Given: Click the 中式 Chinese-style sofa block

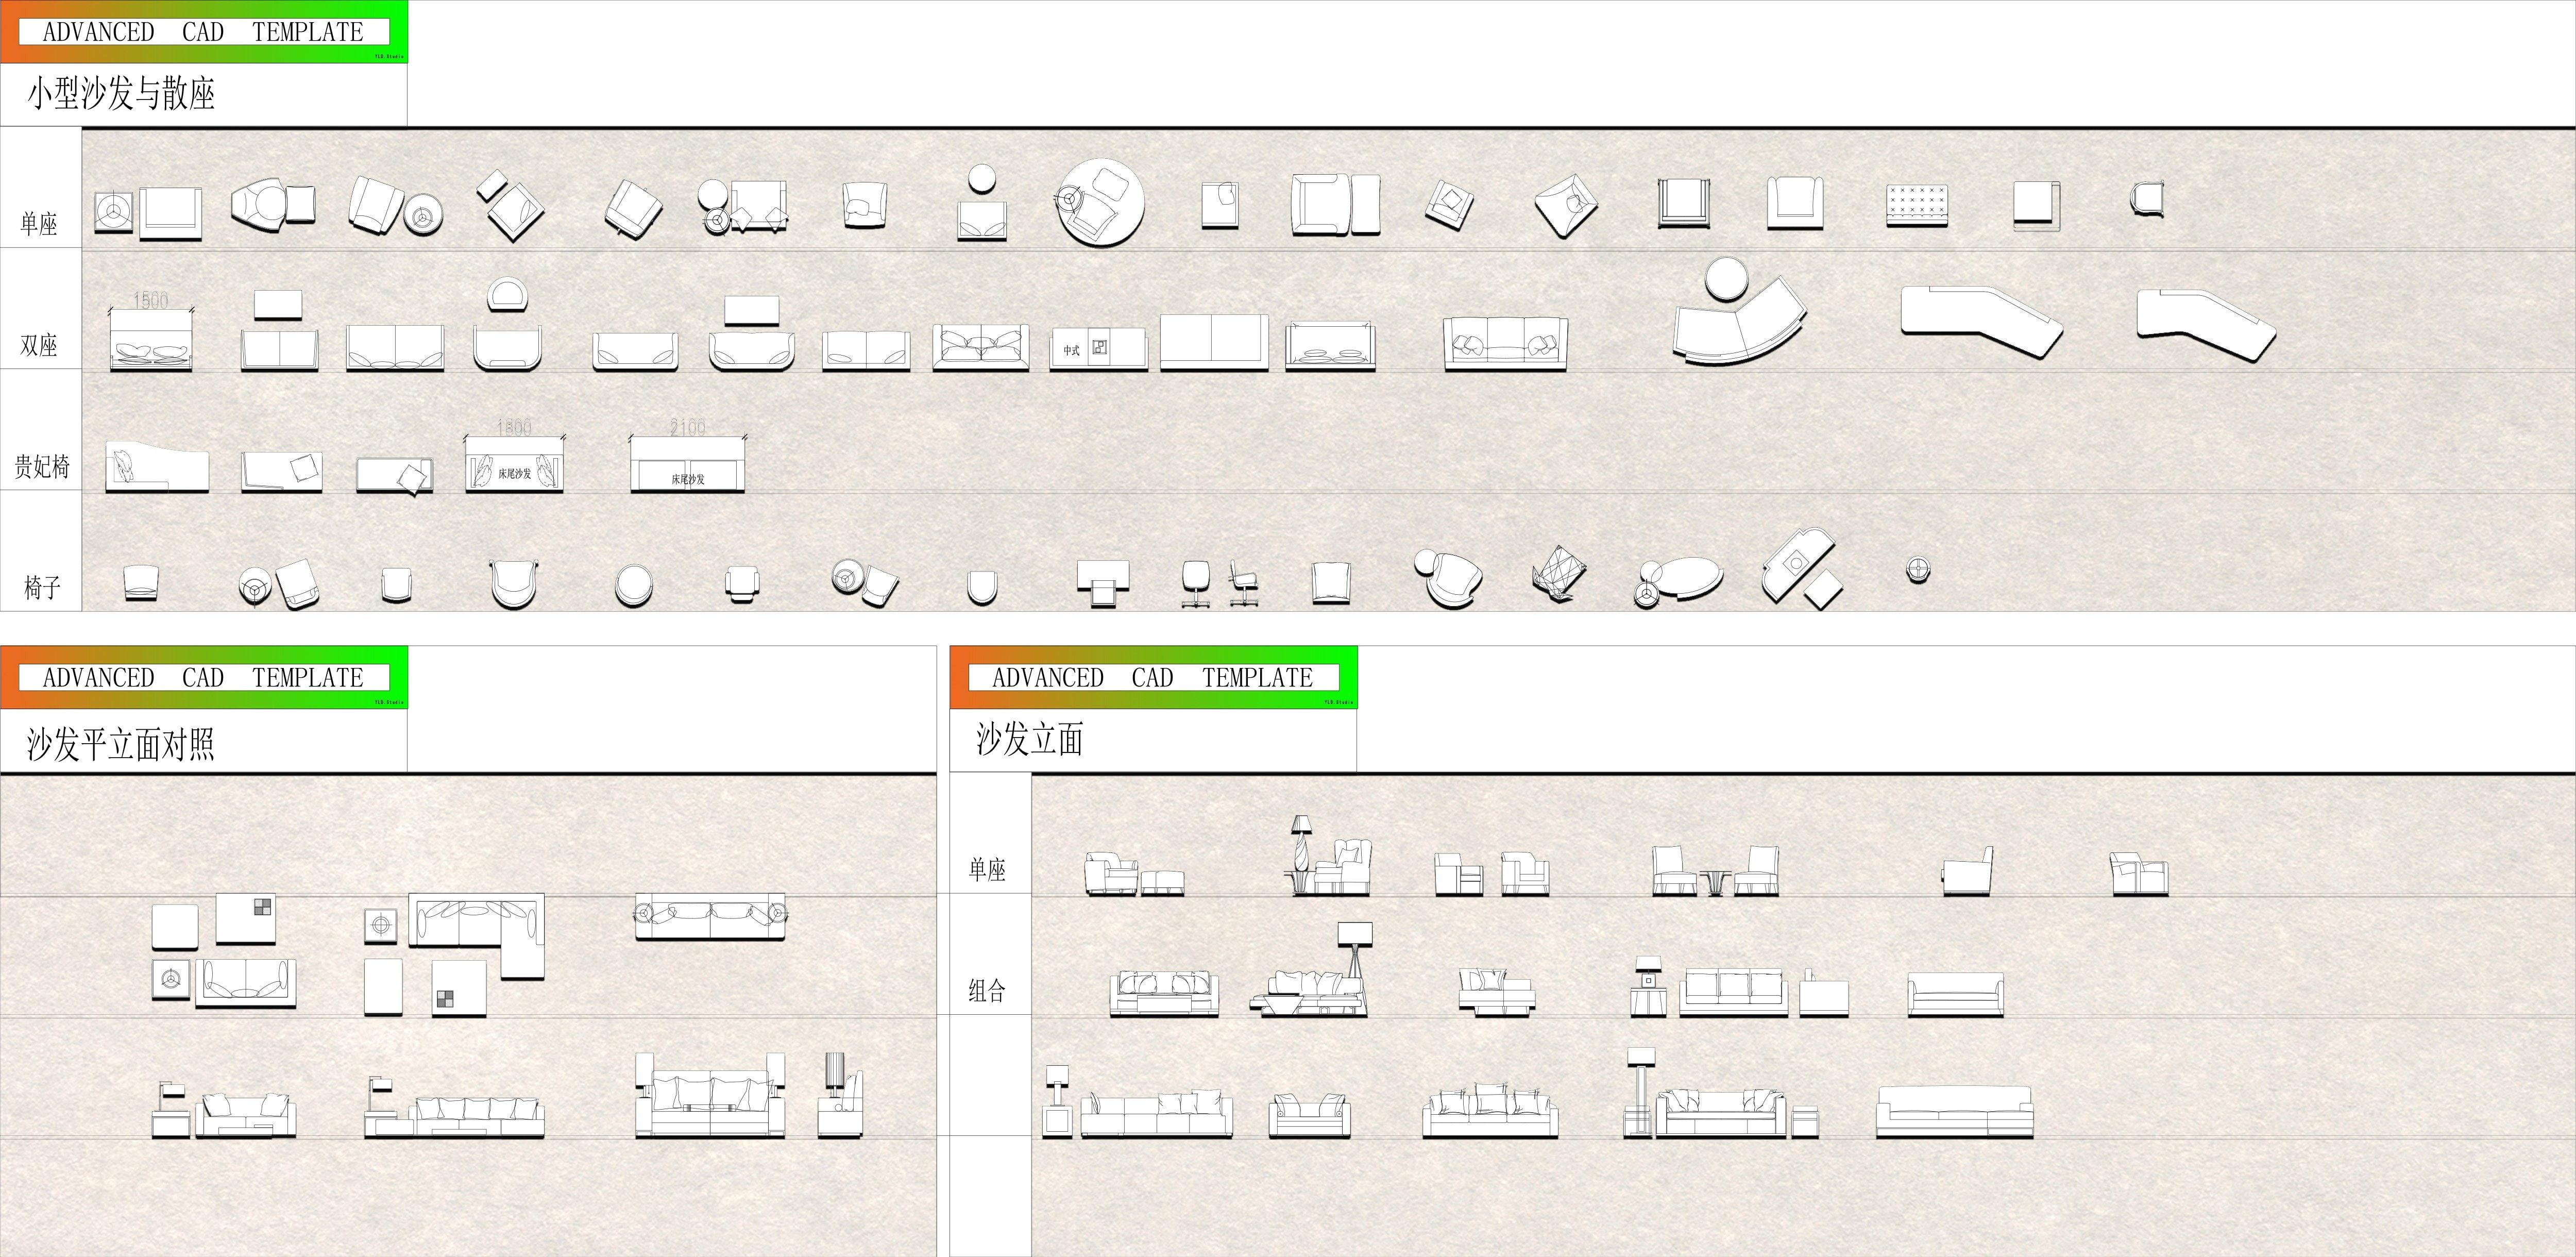Looking at the screenshot, I should (x=1098, y=349).
